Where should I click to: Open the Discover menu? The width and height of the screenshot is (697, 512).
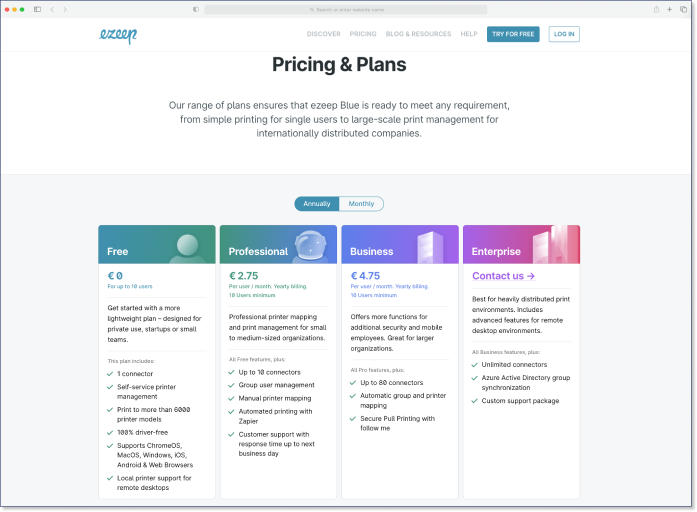[324, 34]
